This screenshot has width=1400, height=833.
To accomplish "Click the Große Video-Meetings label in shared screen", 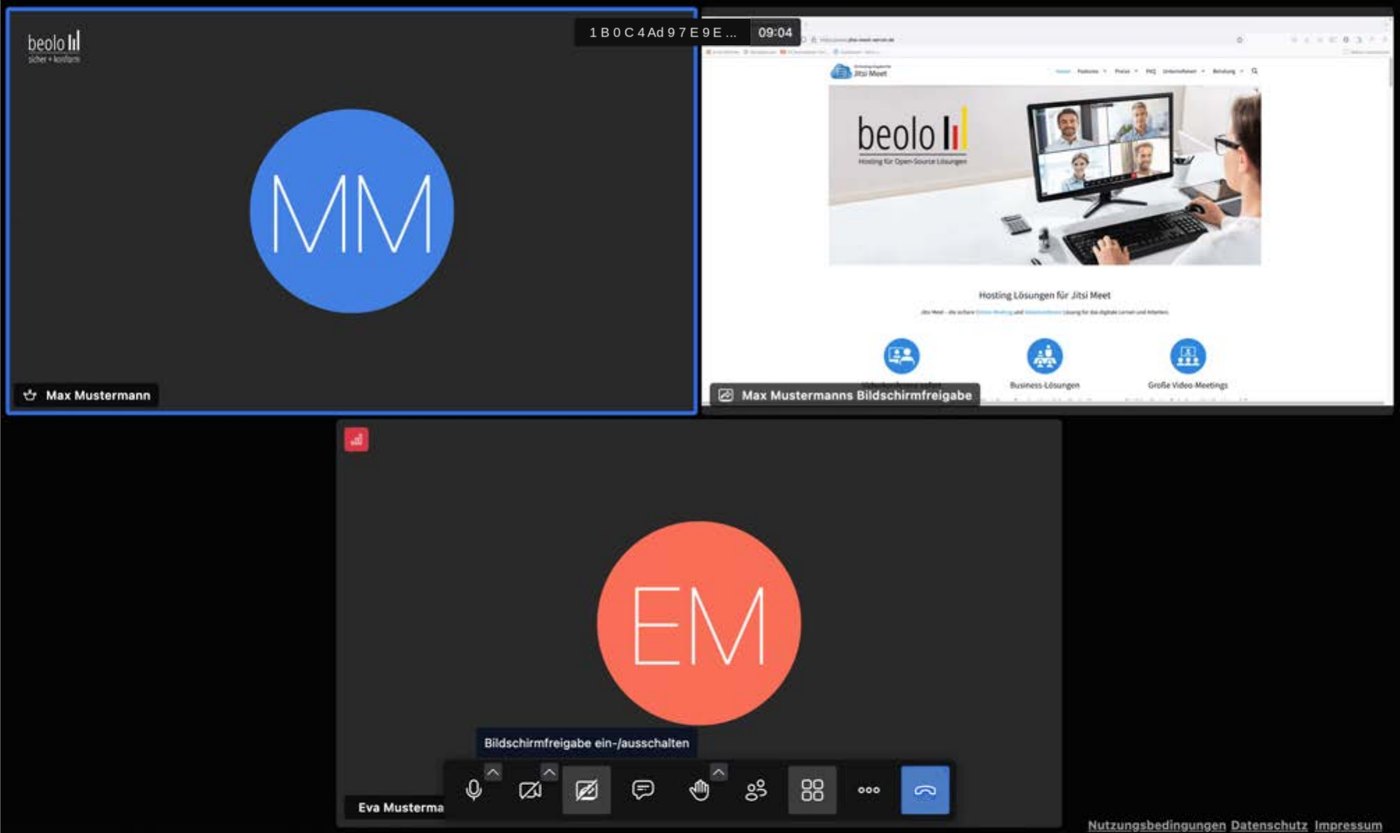I will click(1188, 385).
